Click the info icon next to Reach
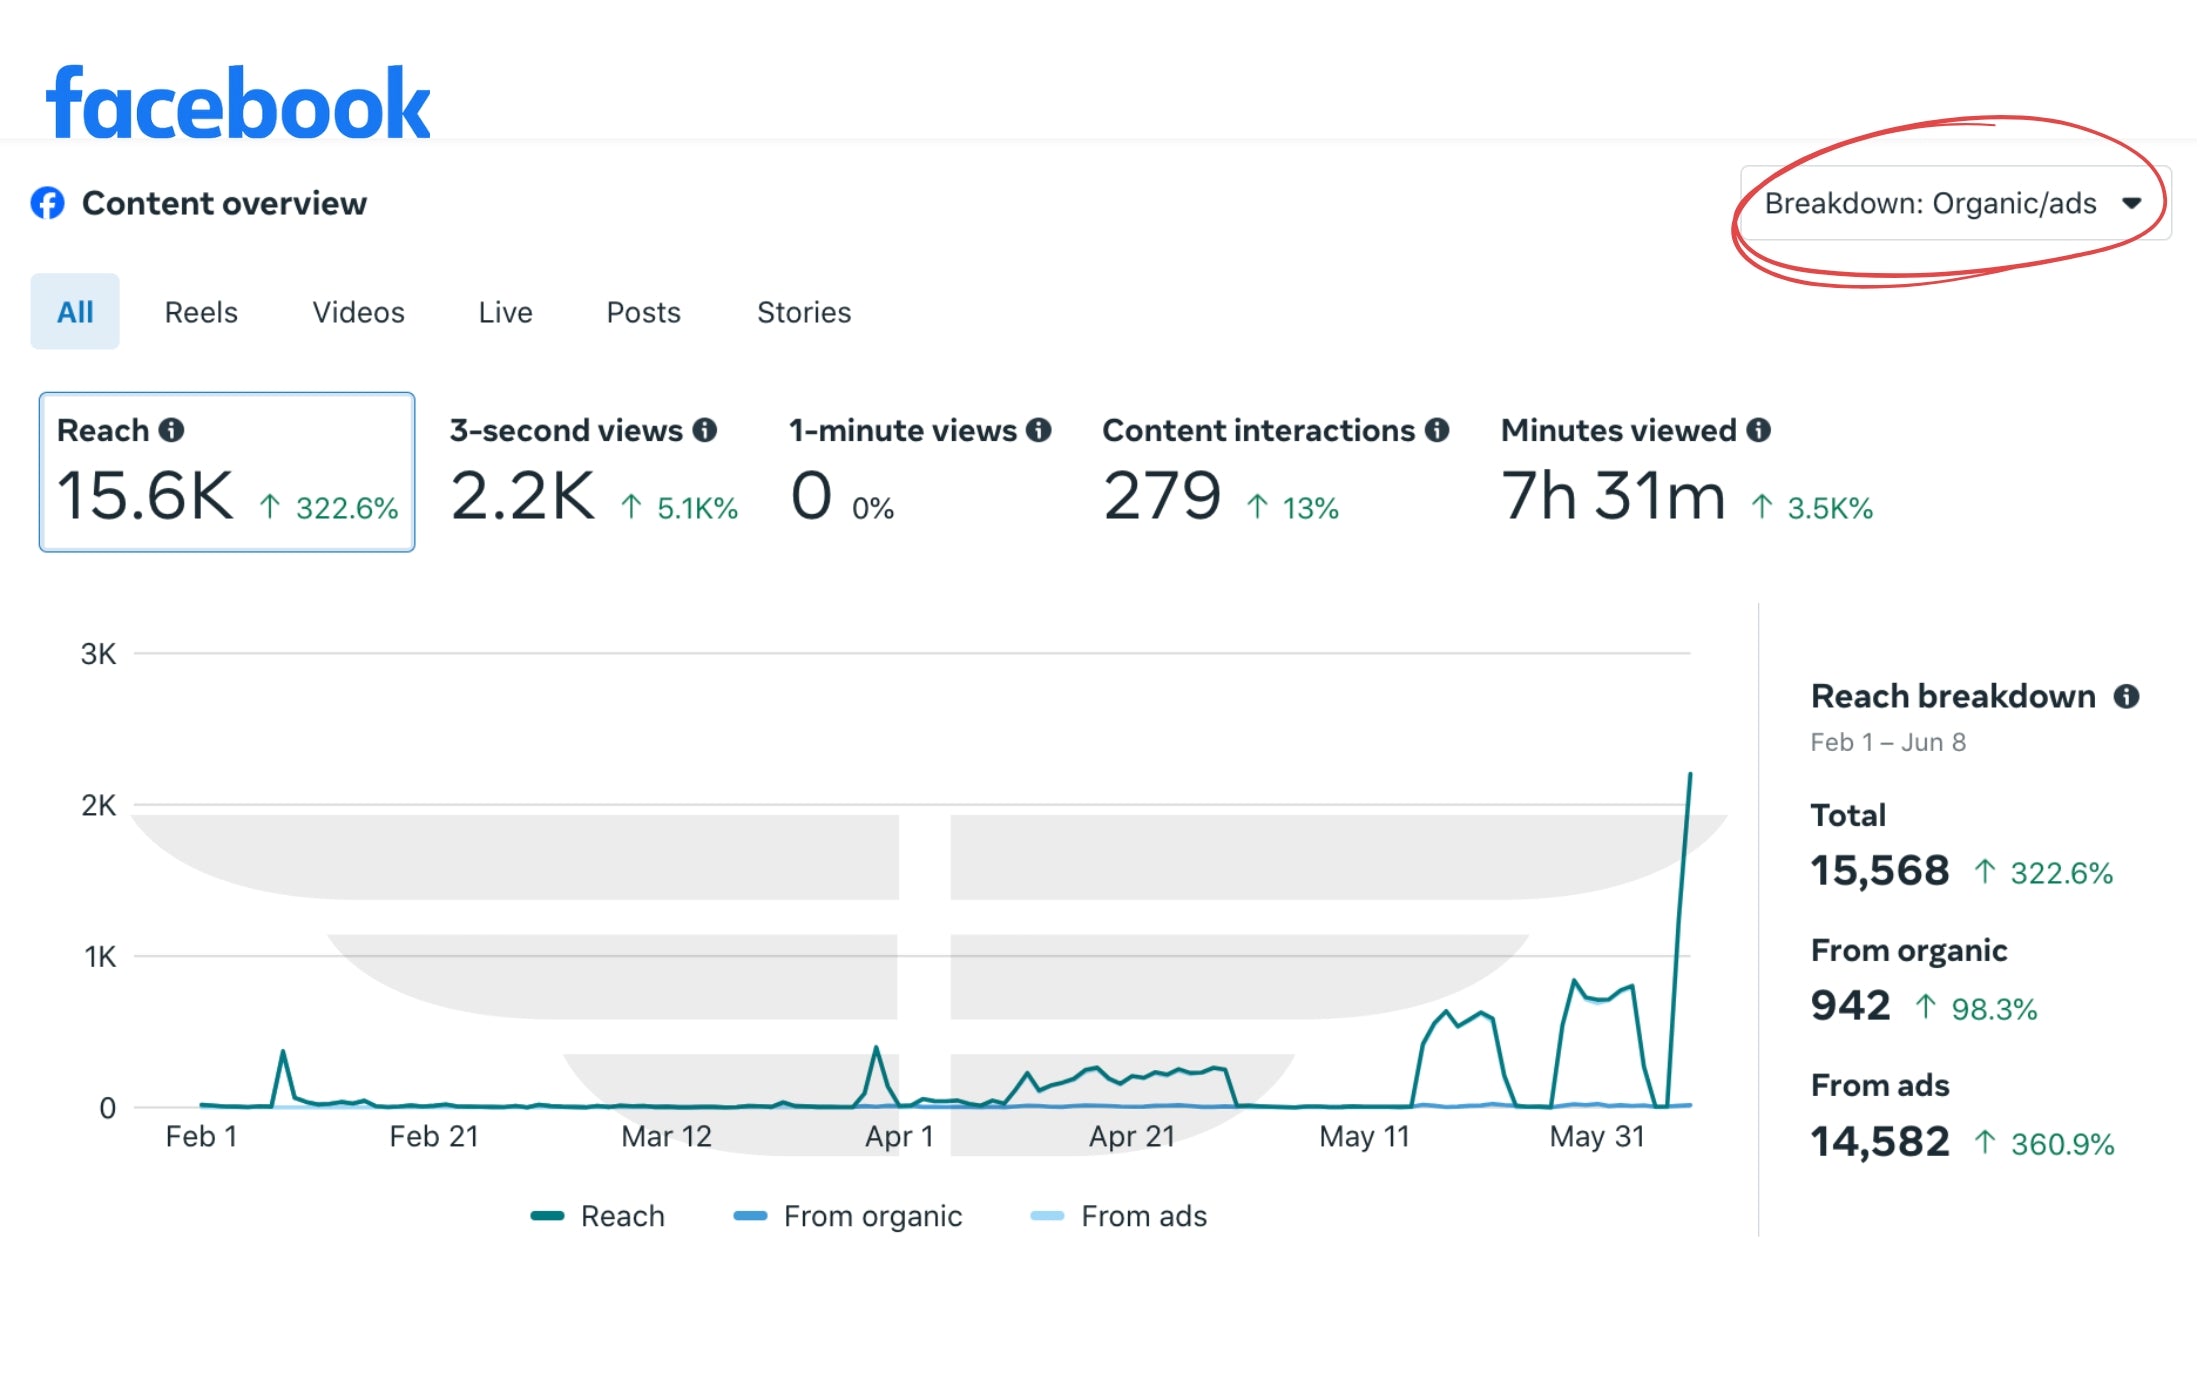Screen dimensions: 2200x1400 [x=172, y=430]
